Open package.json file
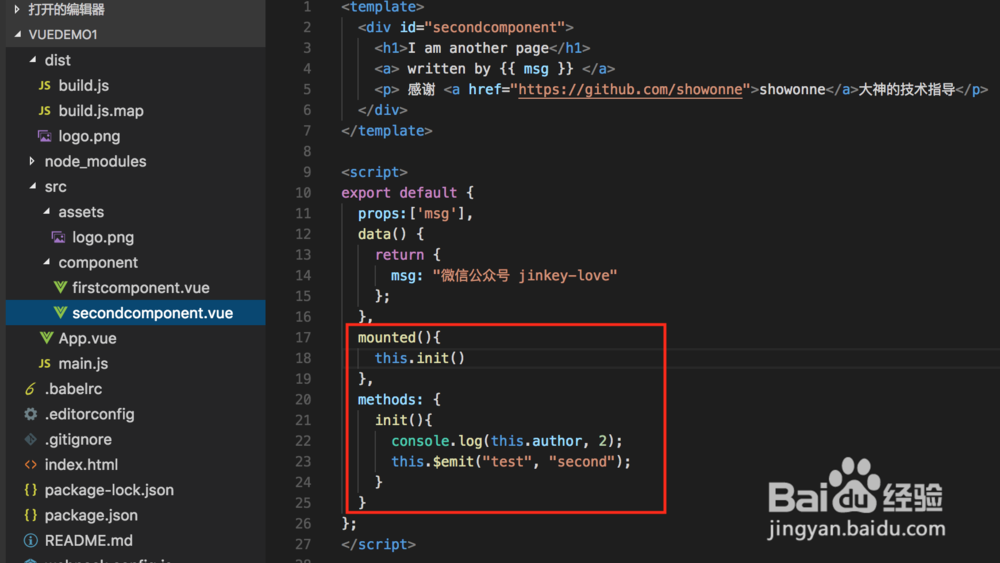Screen dimensions: 1000x563 tap(91, 515)
